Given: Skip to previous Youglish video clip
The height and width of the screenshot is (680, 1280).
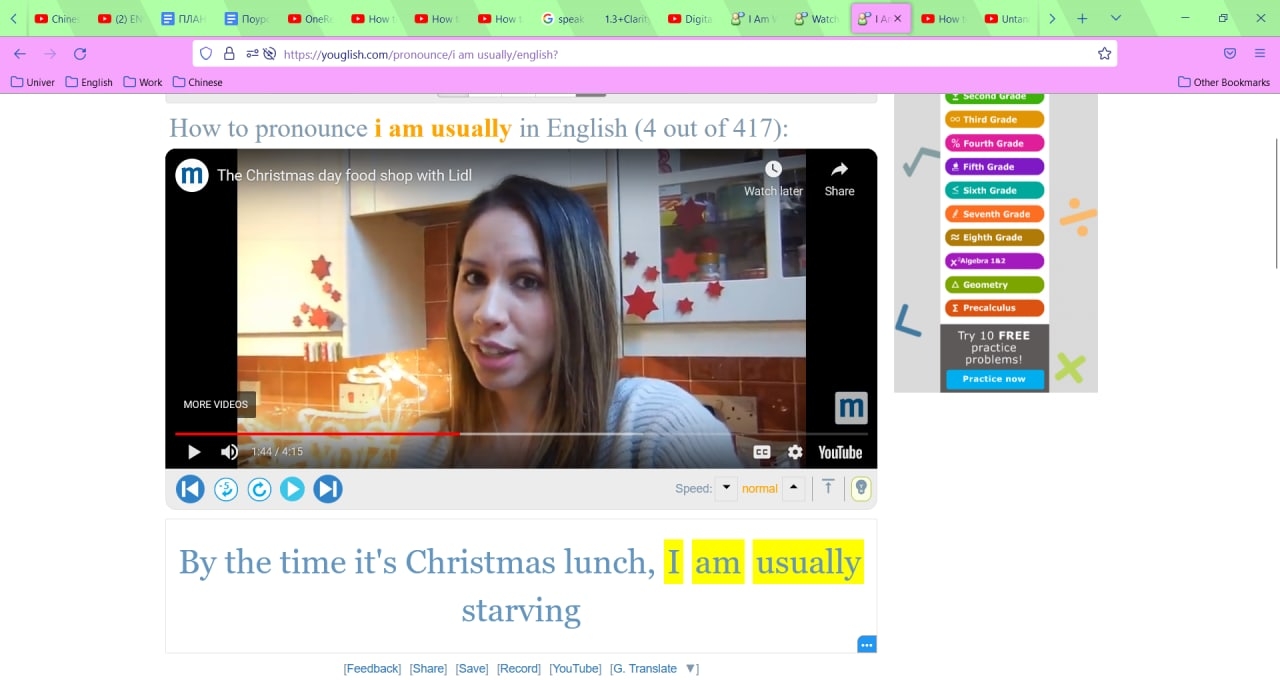Looking at the screenshot, I should [x=190, y=489].
